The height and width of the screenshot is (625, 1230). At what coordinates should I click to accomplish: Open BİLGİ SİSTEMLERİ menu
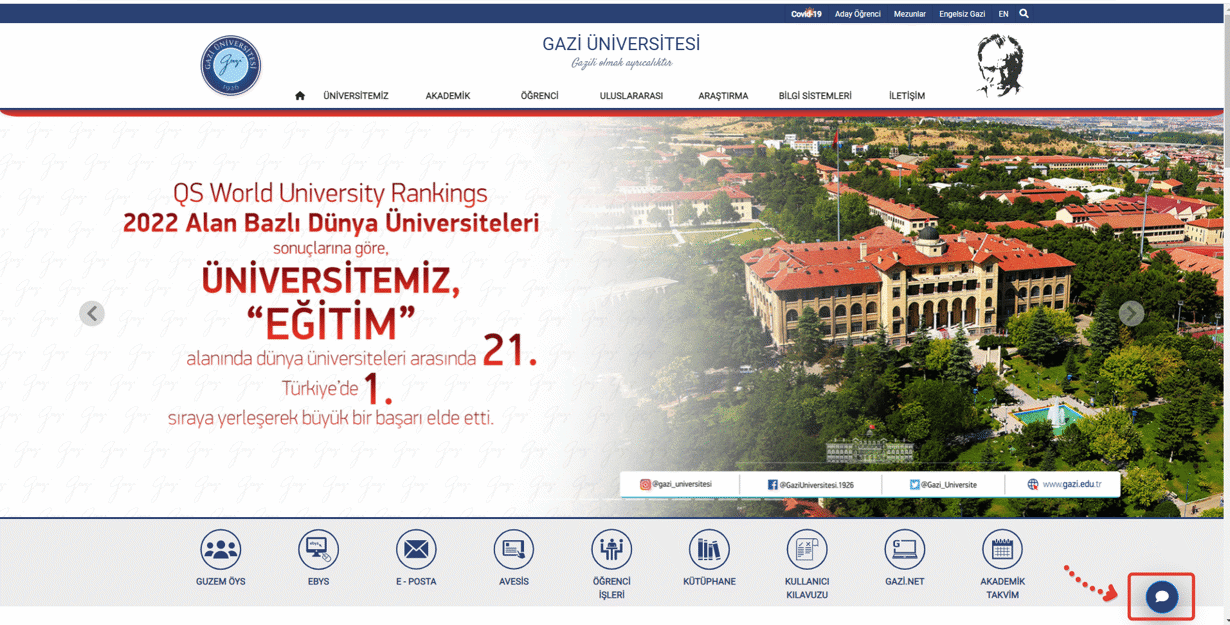815,96
